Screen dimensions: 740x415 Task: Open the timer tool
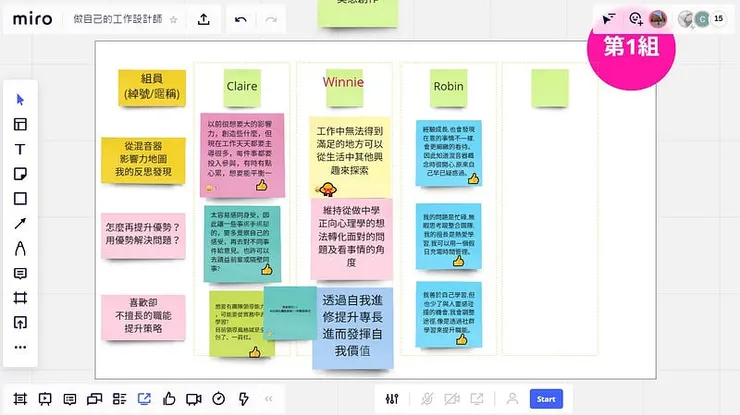tap(219, 399)
